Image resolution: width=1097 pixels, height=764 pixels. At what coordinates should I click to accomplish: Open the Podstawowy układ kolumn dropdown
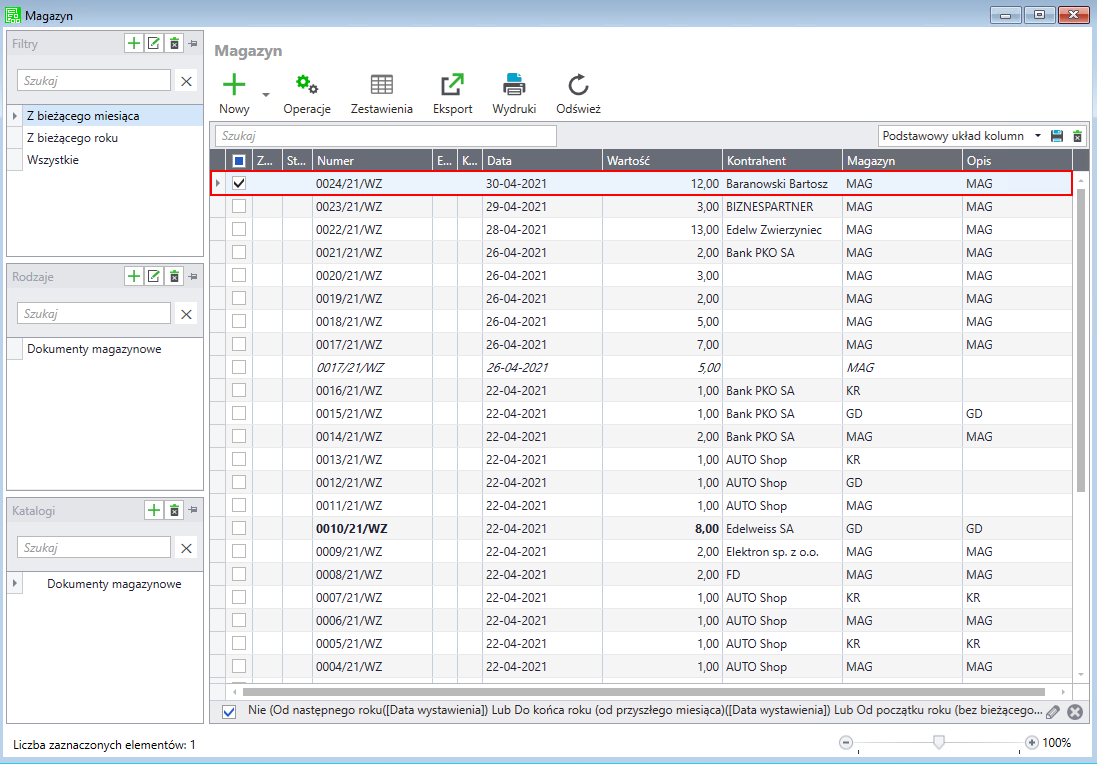pos(1037,136)
